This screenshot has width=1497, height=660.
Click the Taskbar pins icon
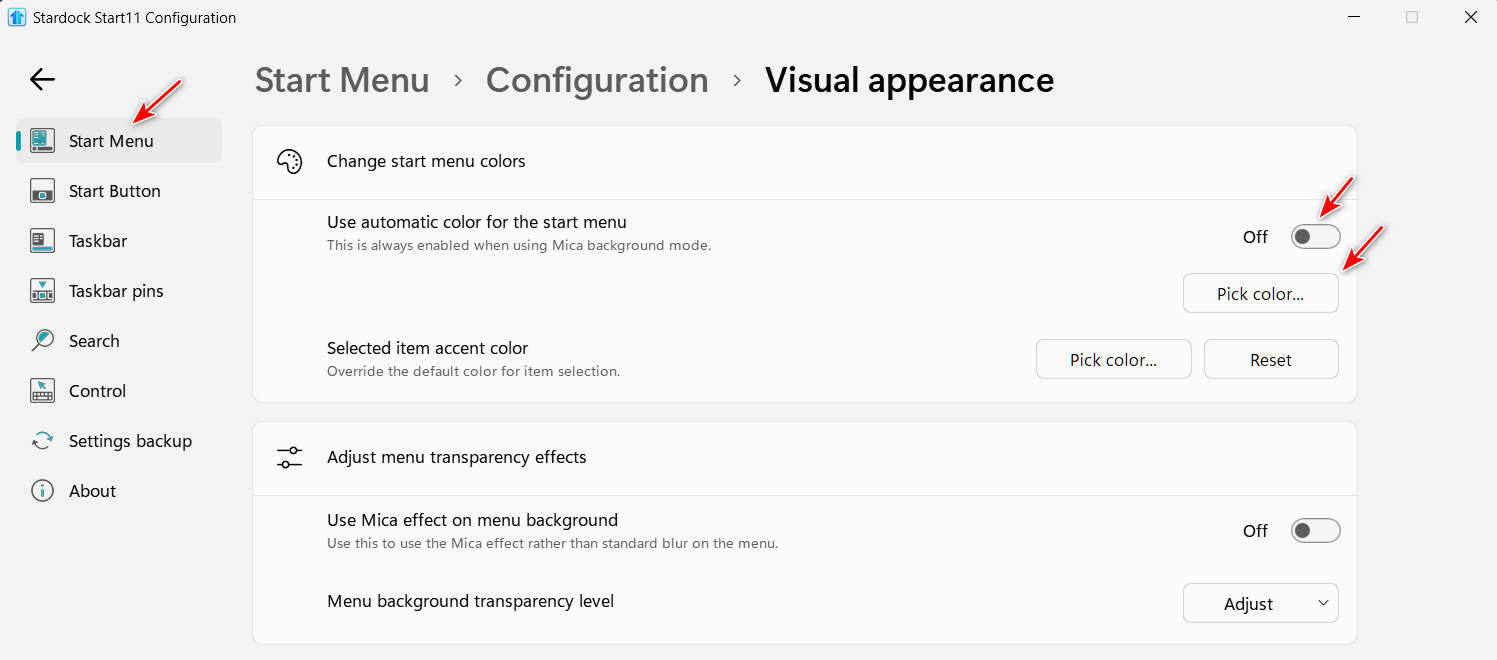[x=42, y=291]
